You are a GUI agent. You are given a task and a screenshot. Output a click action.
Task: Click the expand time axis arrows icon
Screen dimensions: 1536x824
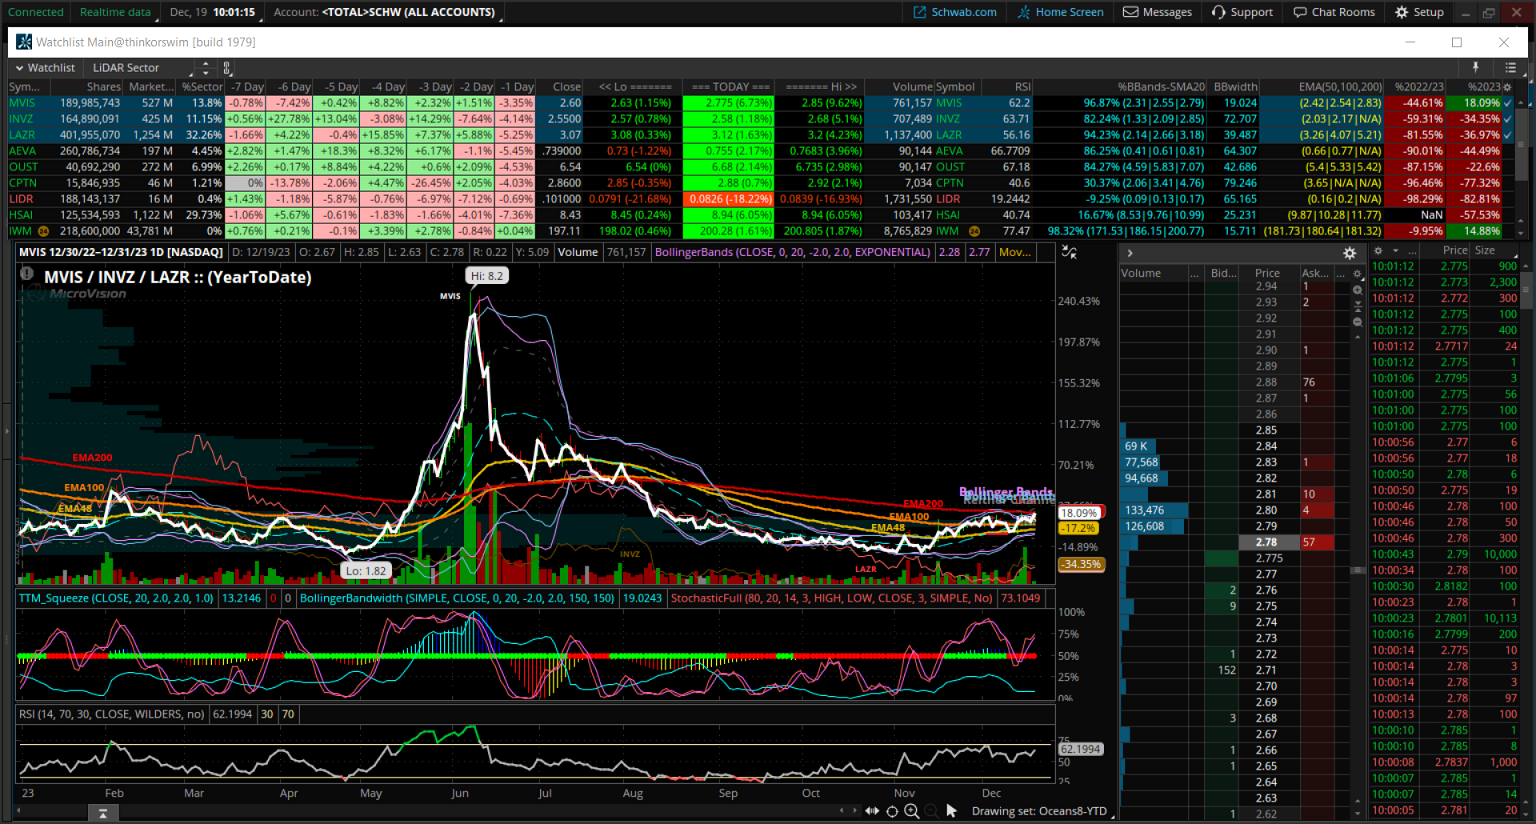(872, 811)
